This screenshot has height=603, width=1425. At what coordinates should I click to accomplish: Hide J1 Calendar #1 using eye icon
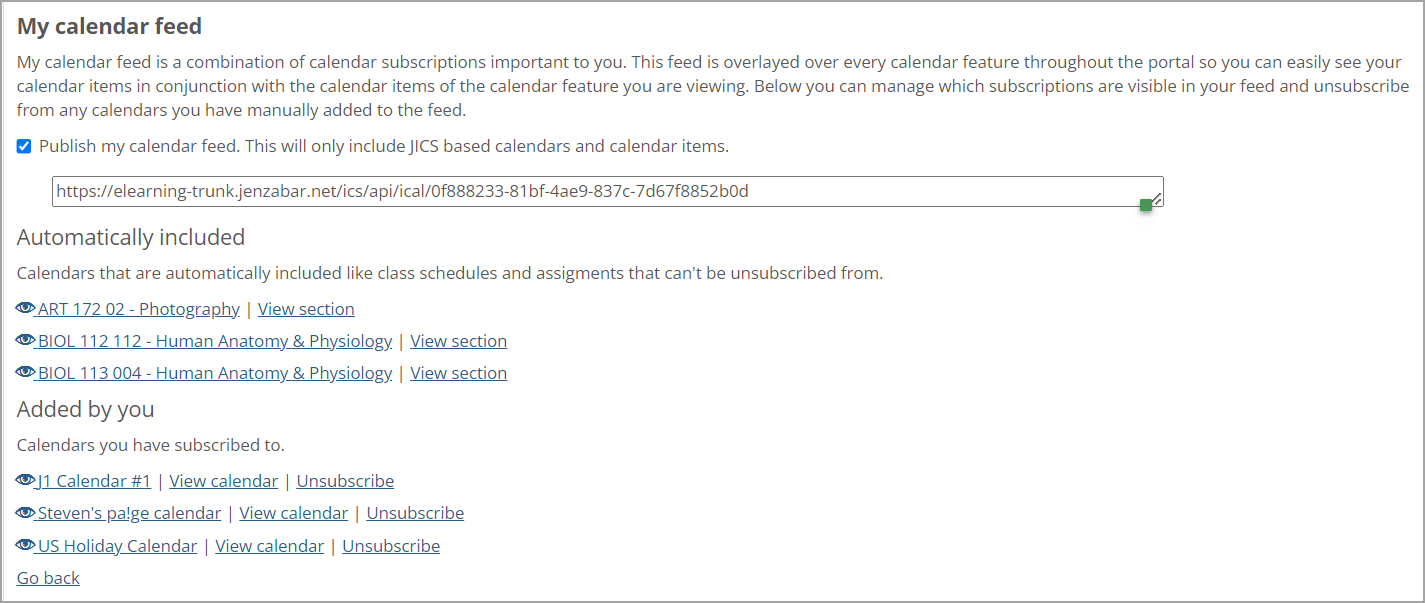(x=26, y=481)
